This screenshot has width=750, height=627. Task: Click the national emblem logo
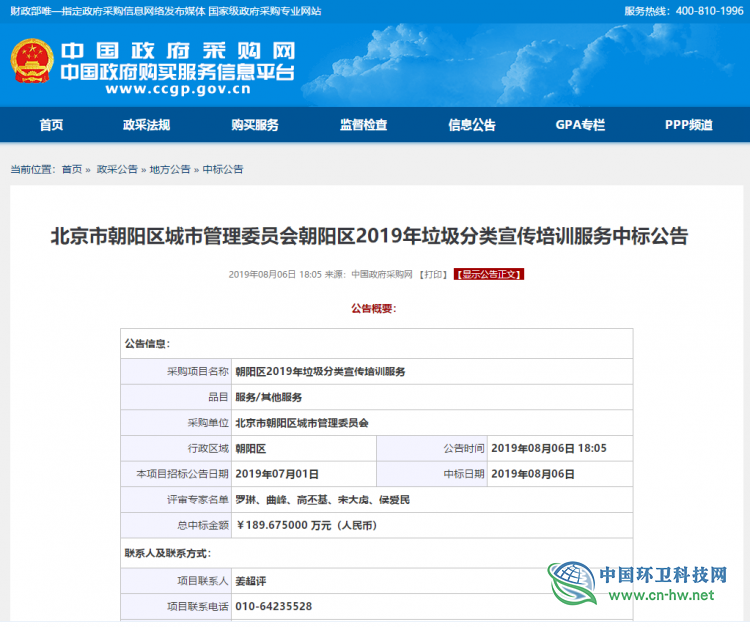tap(31, 62)
